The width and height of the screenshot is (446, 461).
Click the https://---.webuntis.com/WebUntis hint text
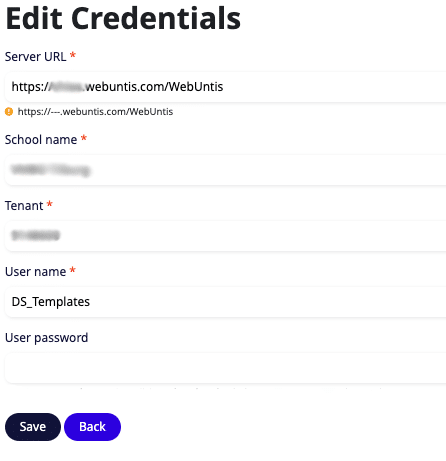[x=95, y=112]
